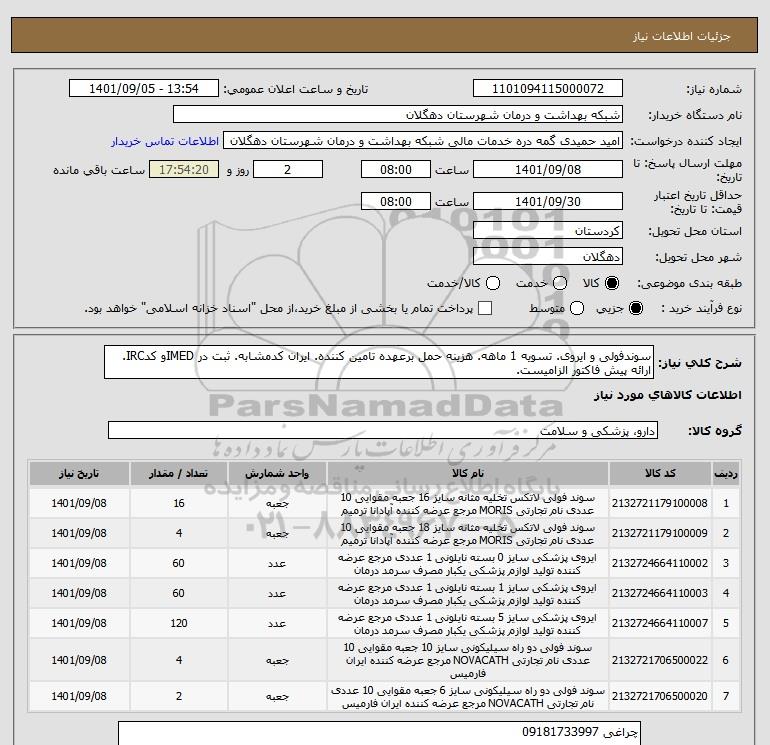Select the خدمت radio button
Screen dimensions: 770x745
(560, 283)
